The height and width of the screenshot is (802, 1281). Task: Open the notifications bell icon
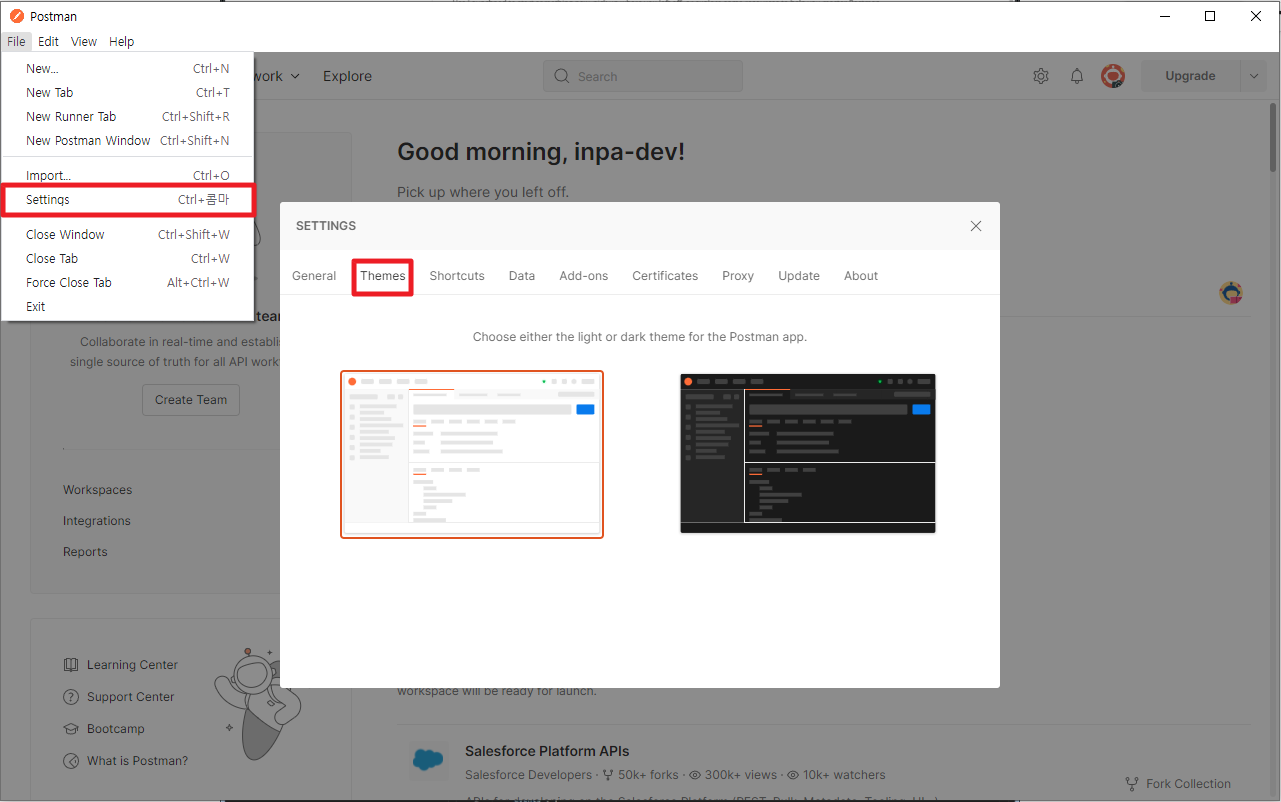pyautogui.click(x=1077, y=76)
